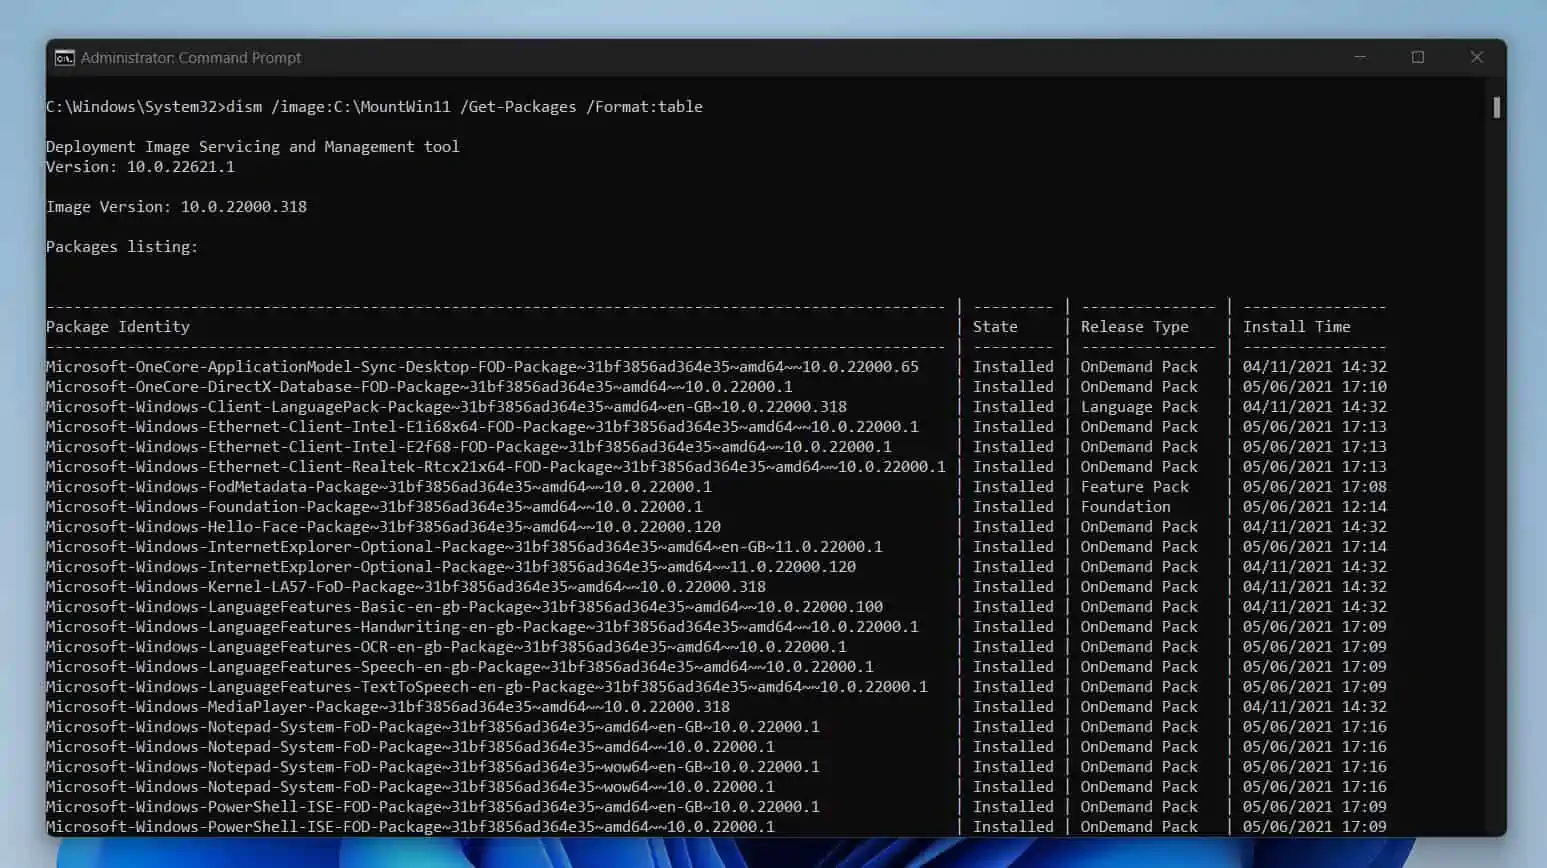Click the LanguageFeatures-Speech-en-gb package row

point(716,667)
